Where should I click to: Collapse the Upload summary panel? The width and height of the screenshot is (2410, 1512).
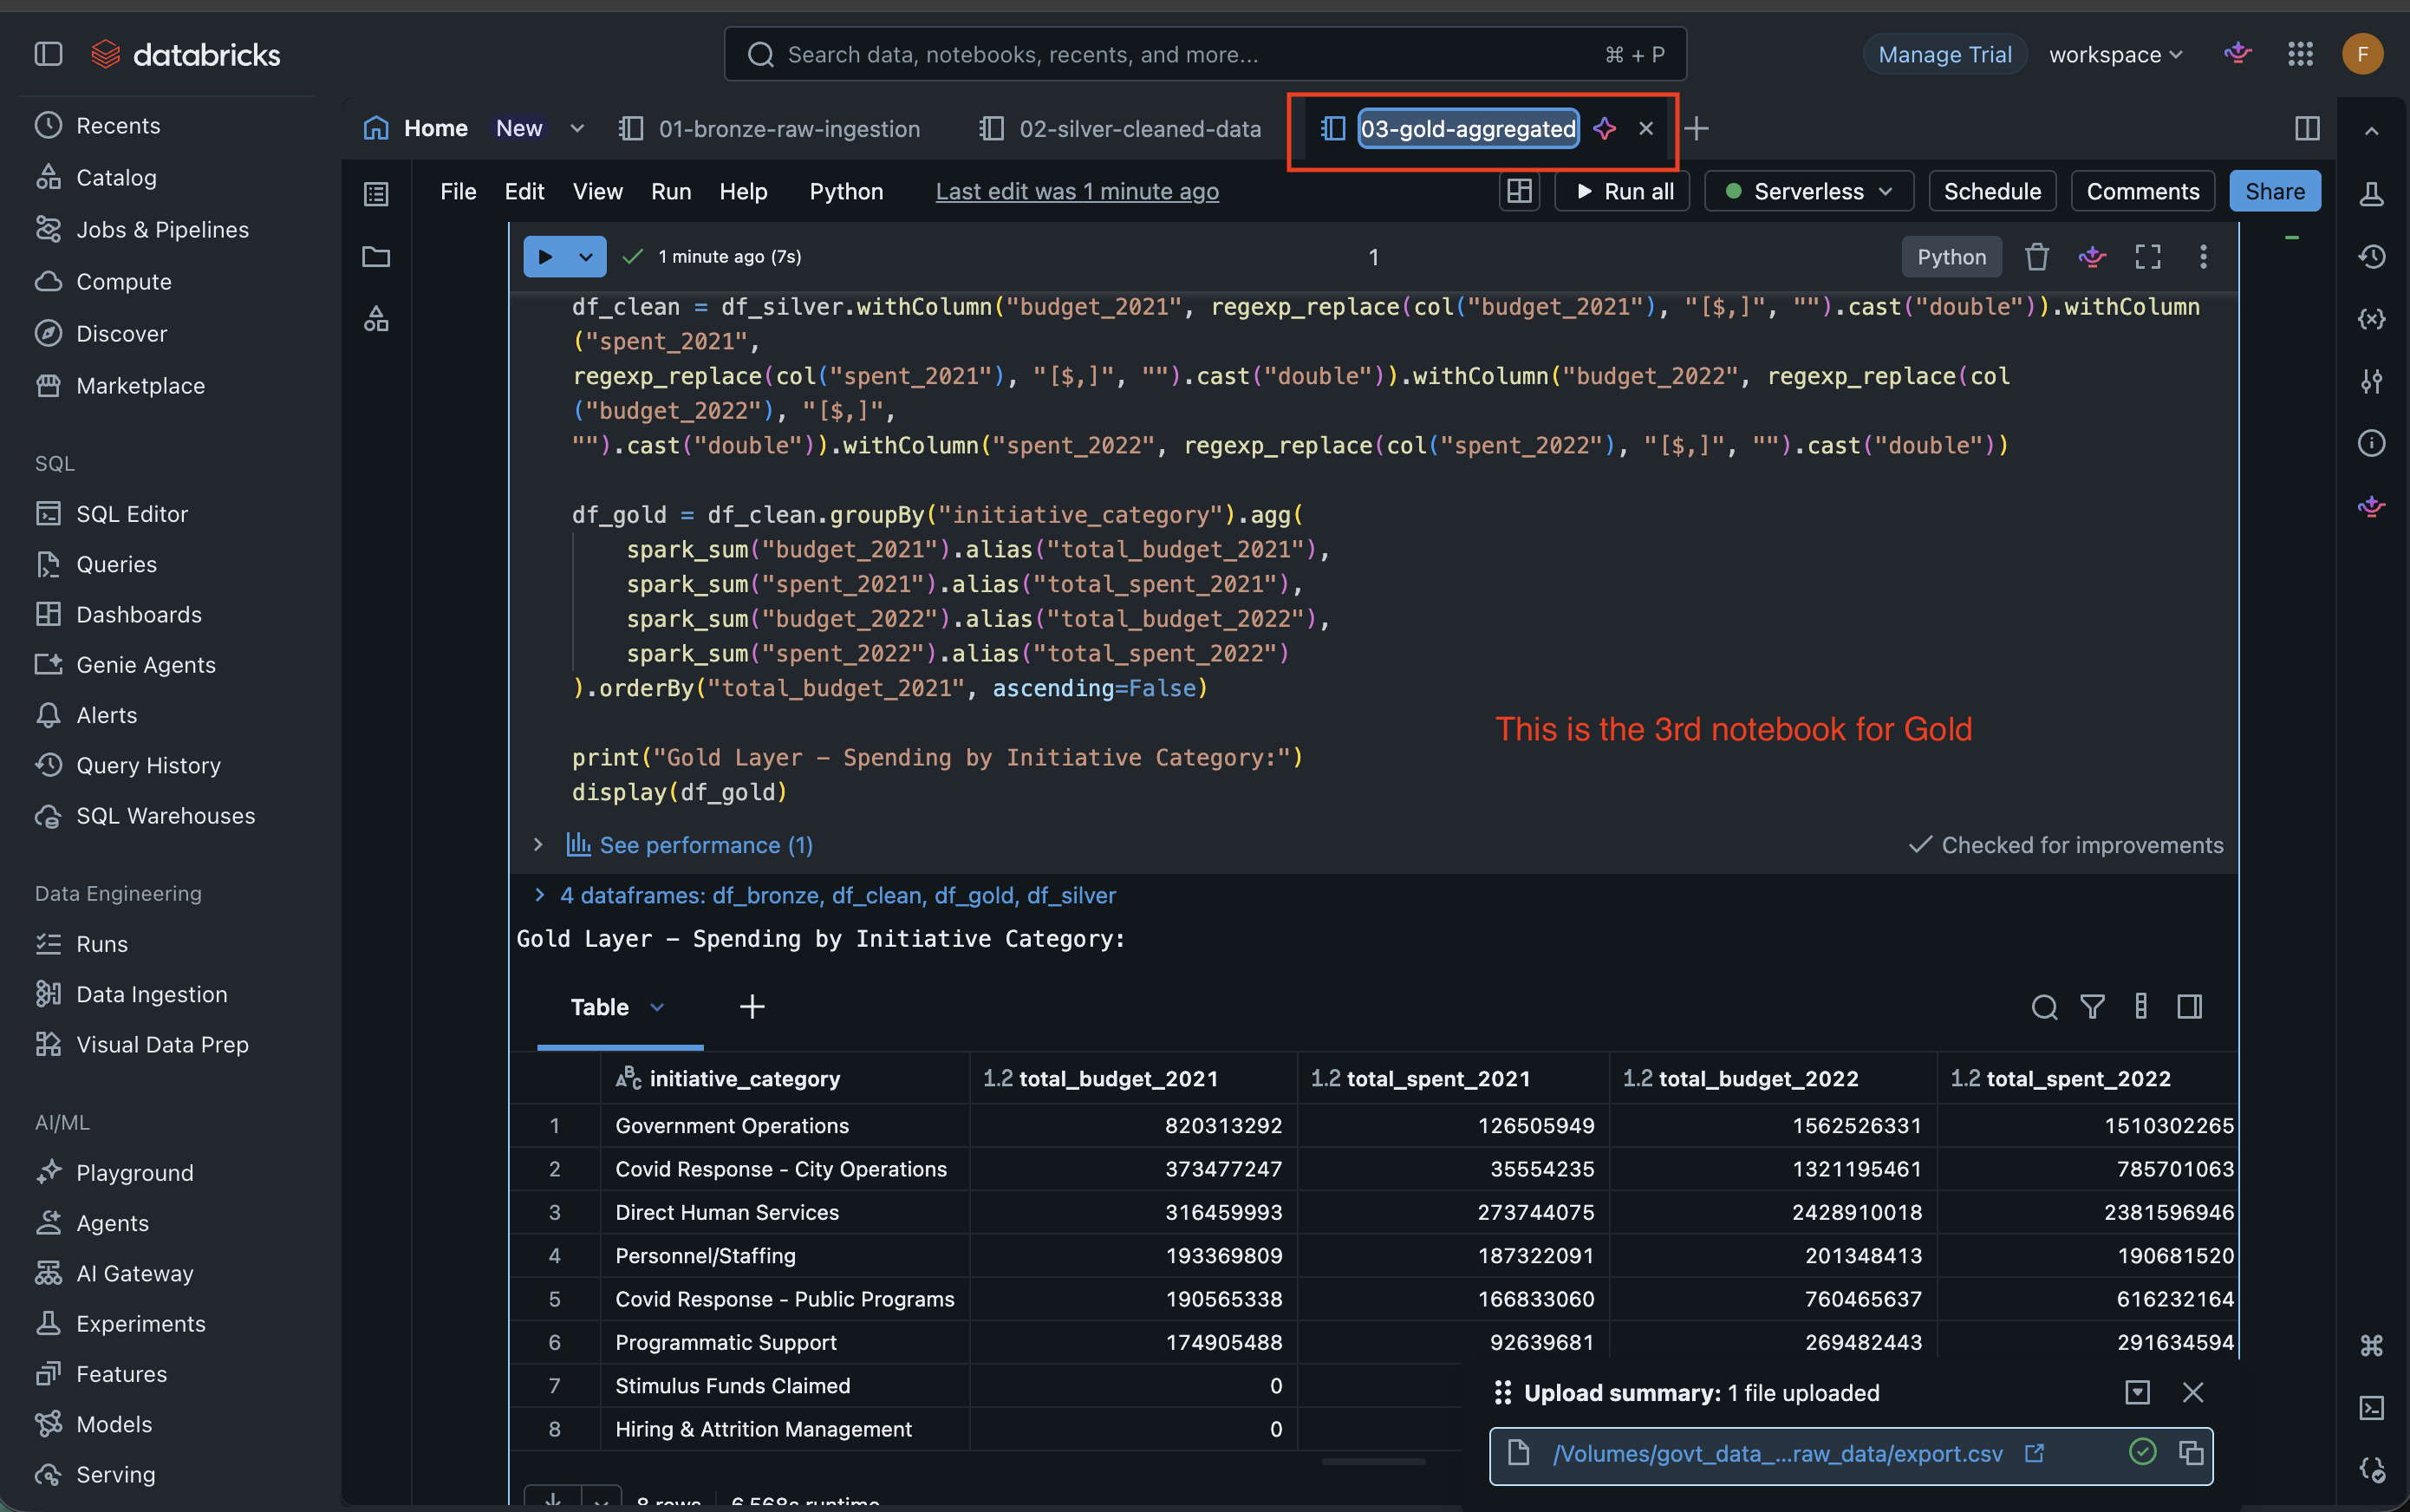pos(2137,1393)
